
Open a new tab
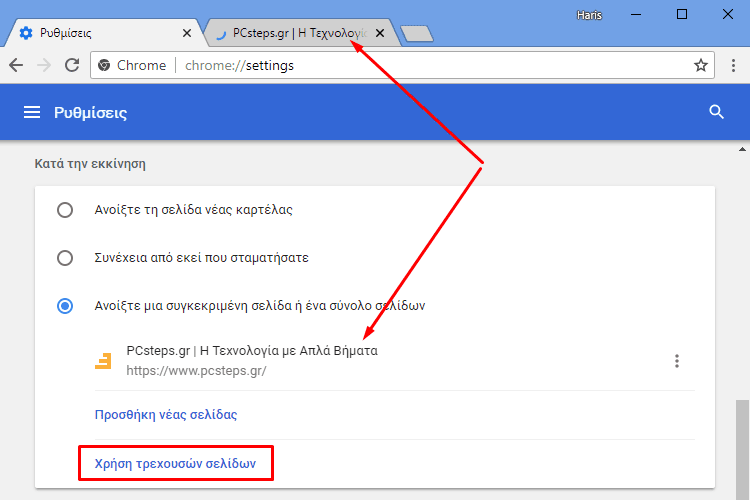[417, 33]
